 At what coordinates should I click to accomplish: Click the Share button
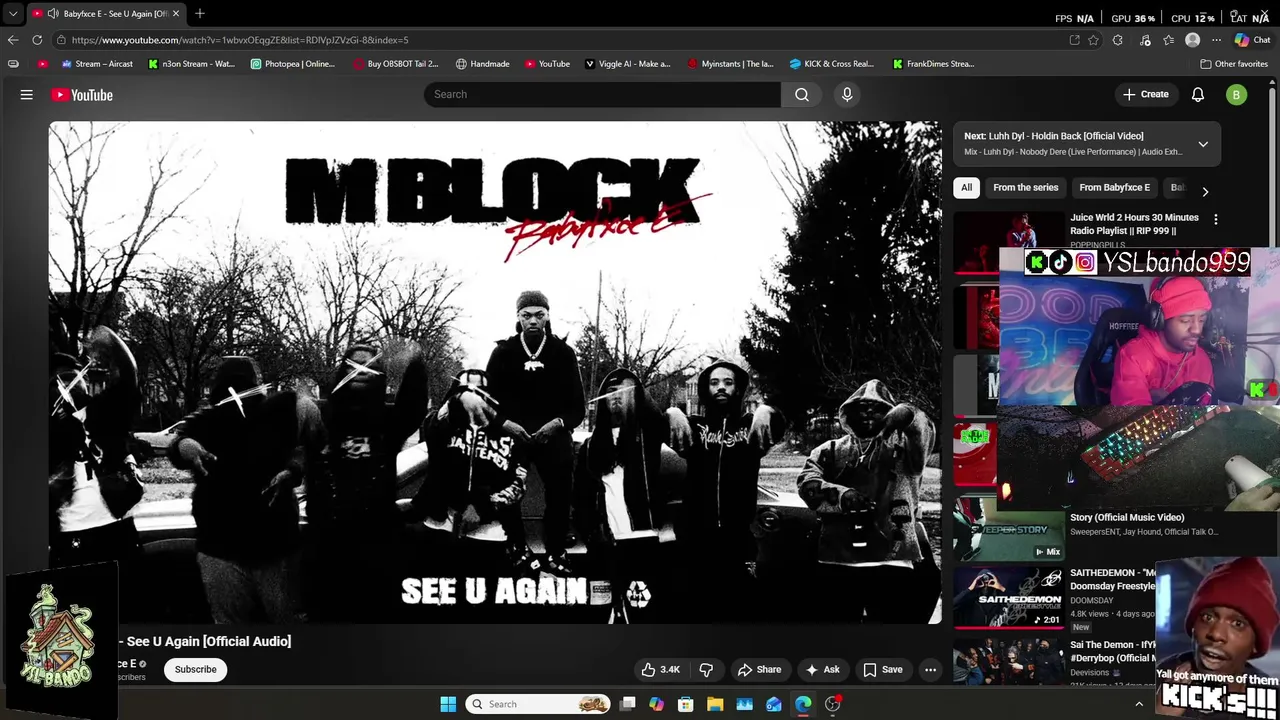759,670
